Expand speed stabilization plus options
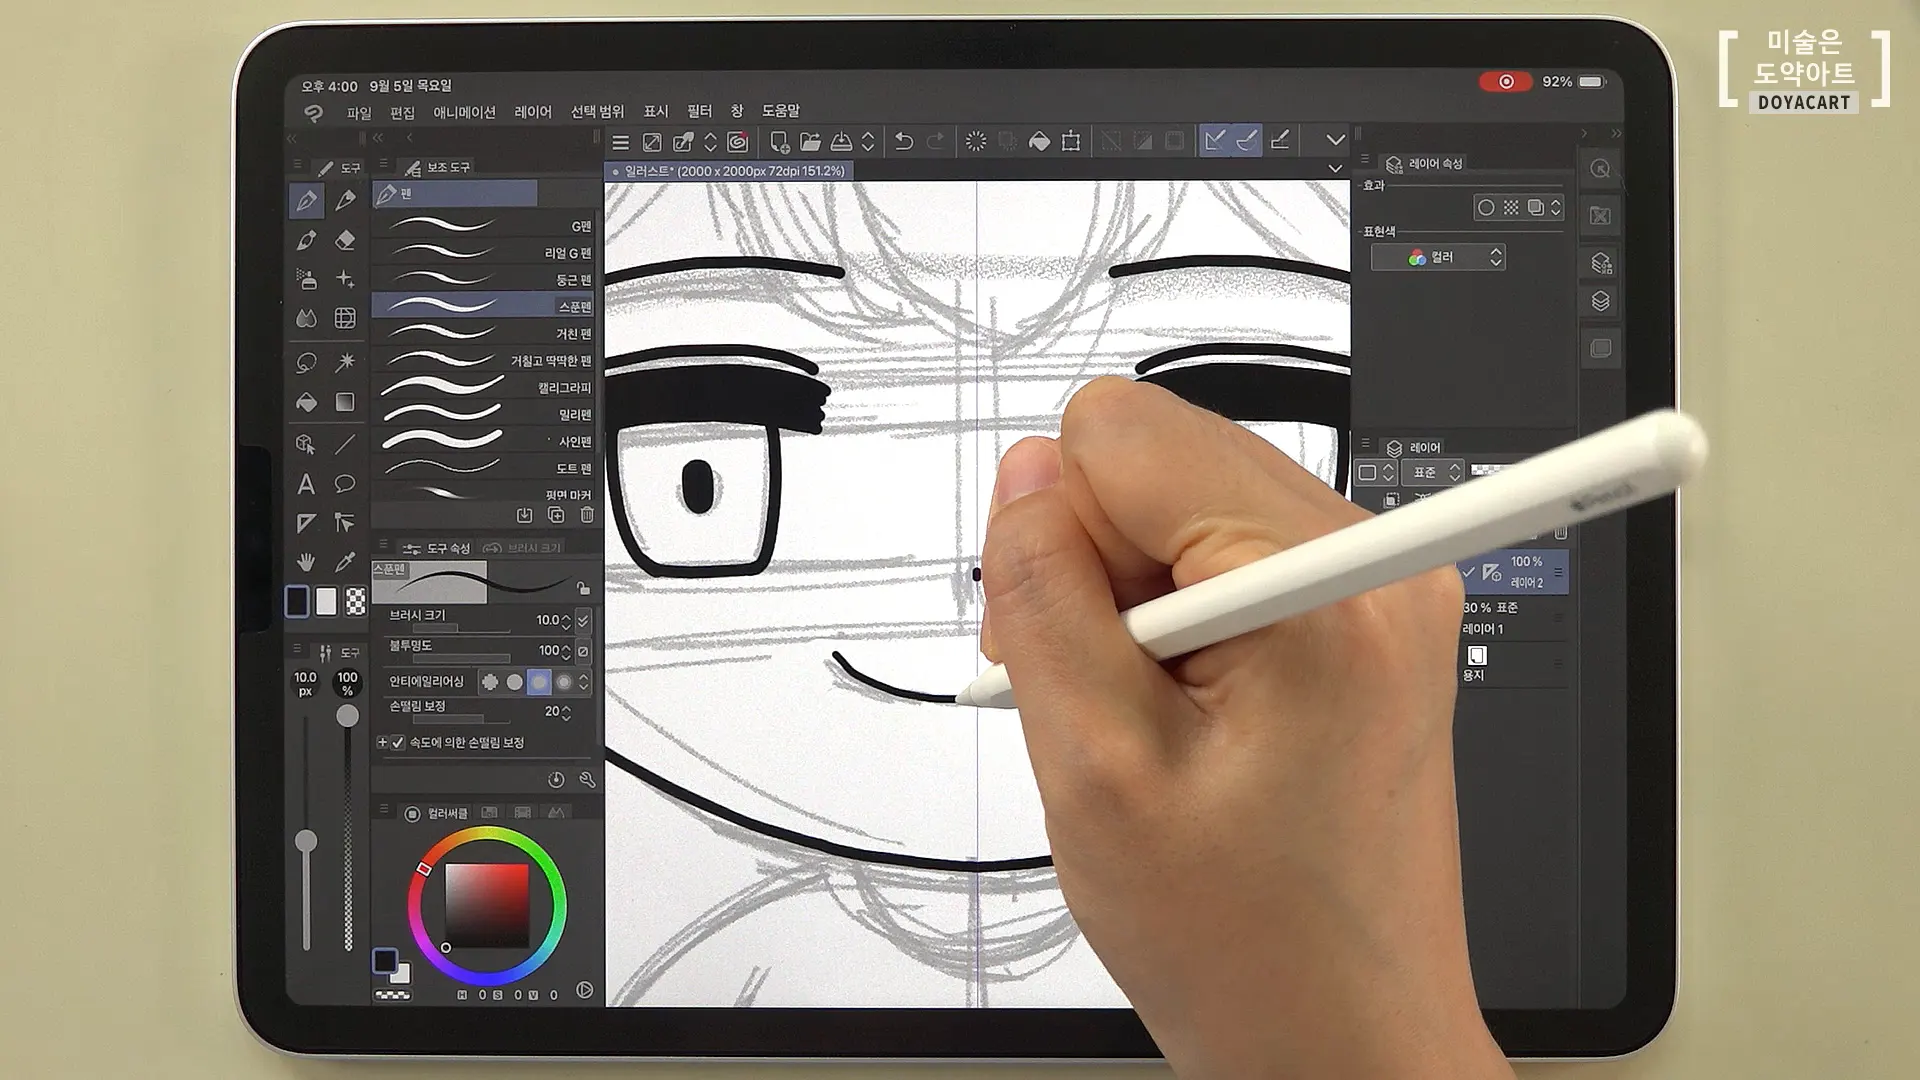 pyautogui.click(x=382, y=743)
